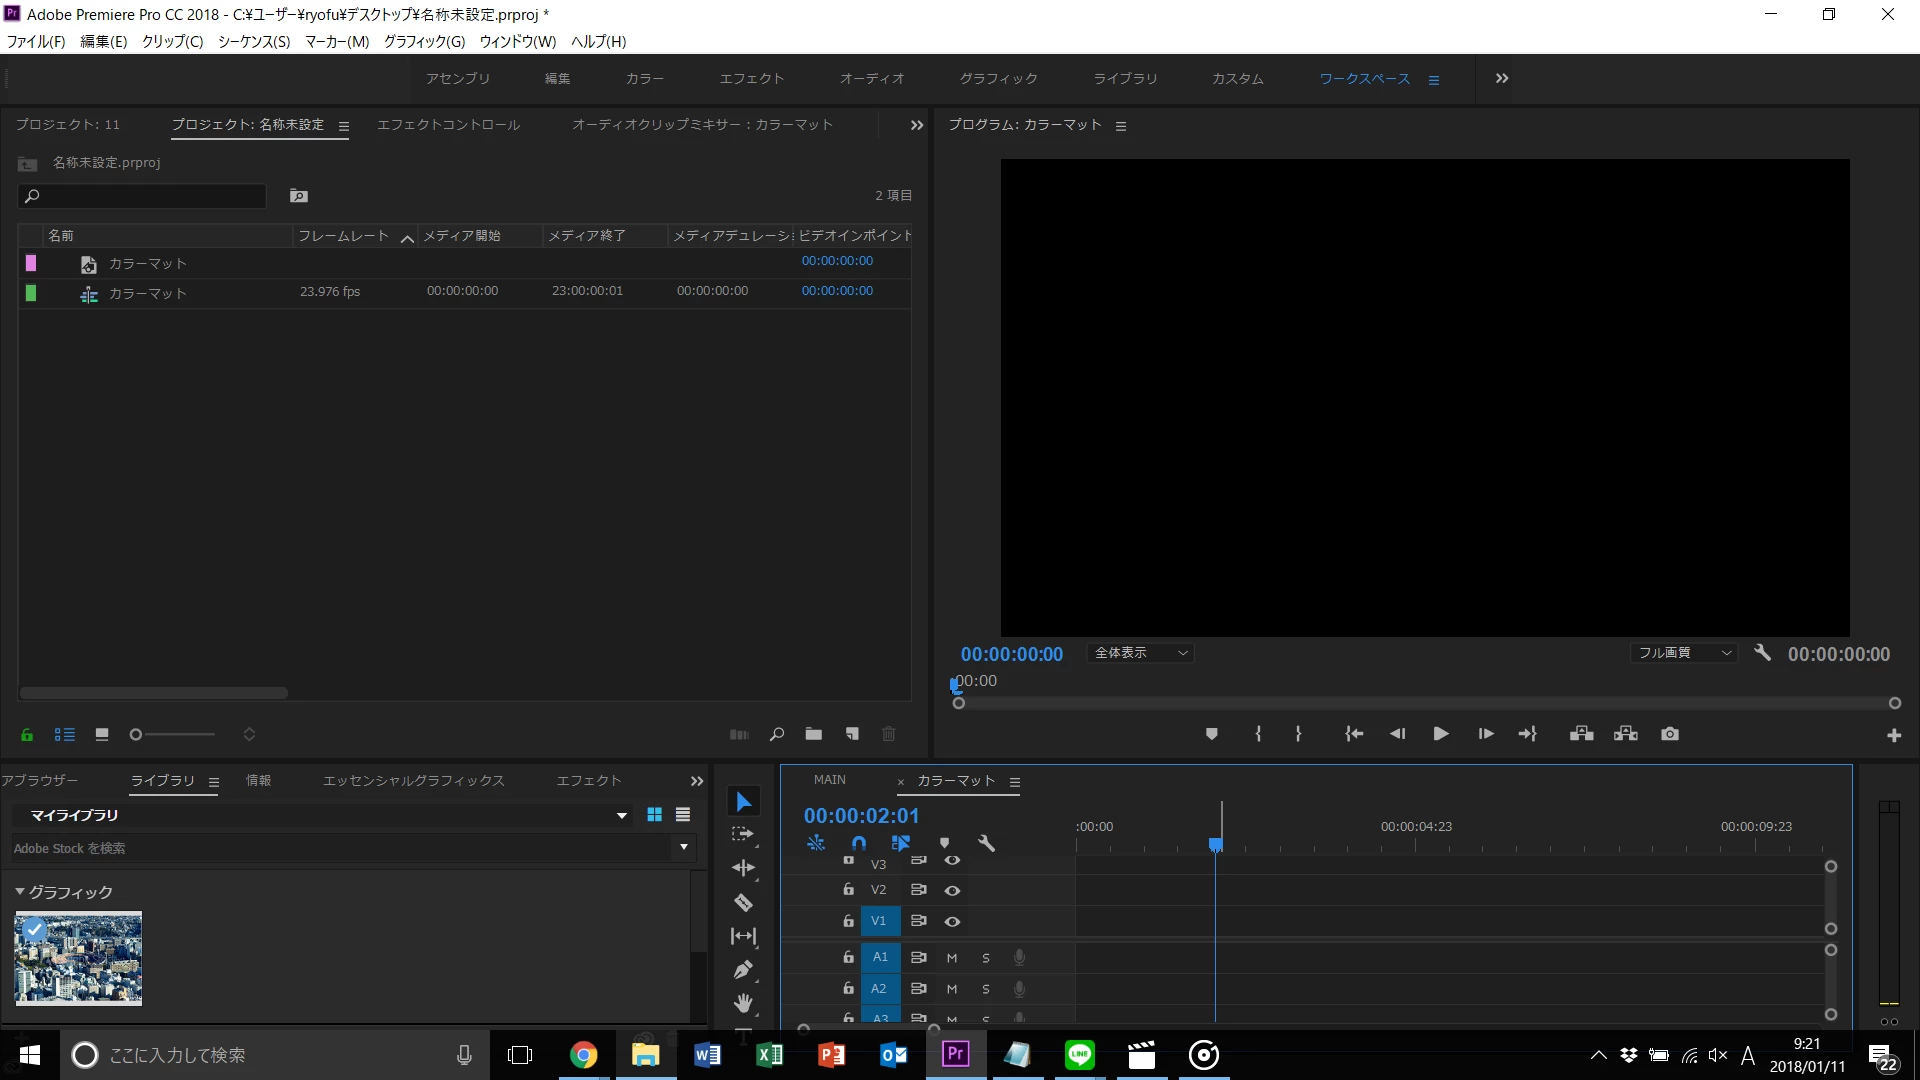Image resolution: width=1920 pixels, height=1080 pixels.
Task: Mute the A1 audio track
Action: (952, 958)
